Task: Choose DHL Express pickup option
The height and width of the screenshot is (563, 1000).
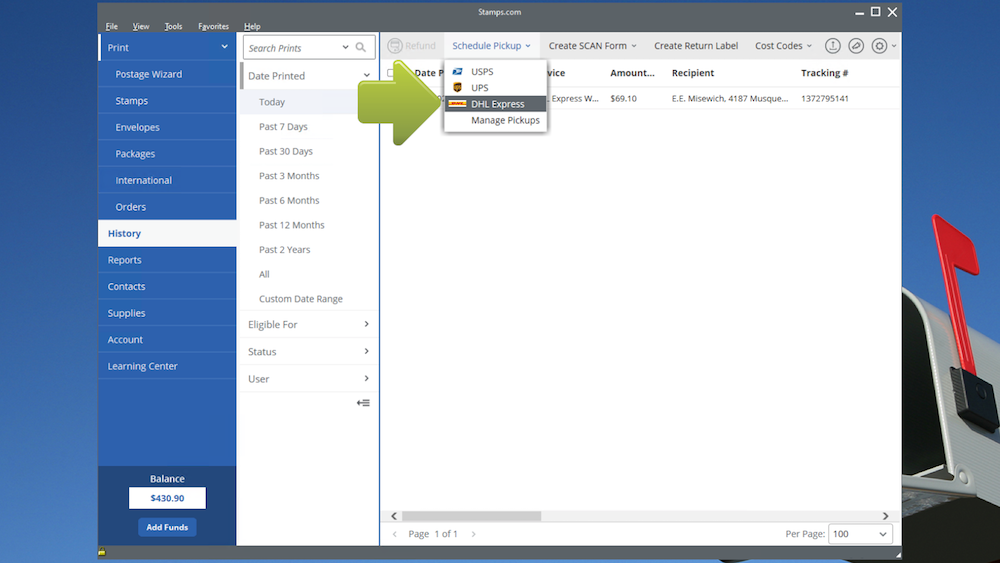Action: click(x=496, y=104)
